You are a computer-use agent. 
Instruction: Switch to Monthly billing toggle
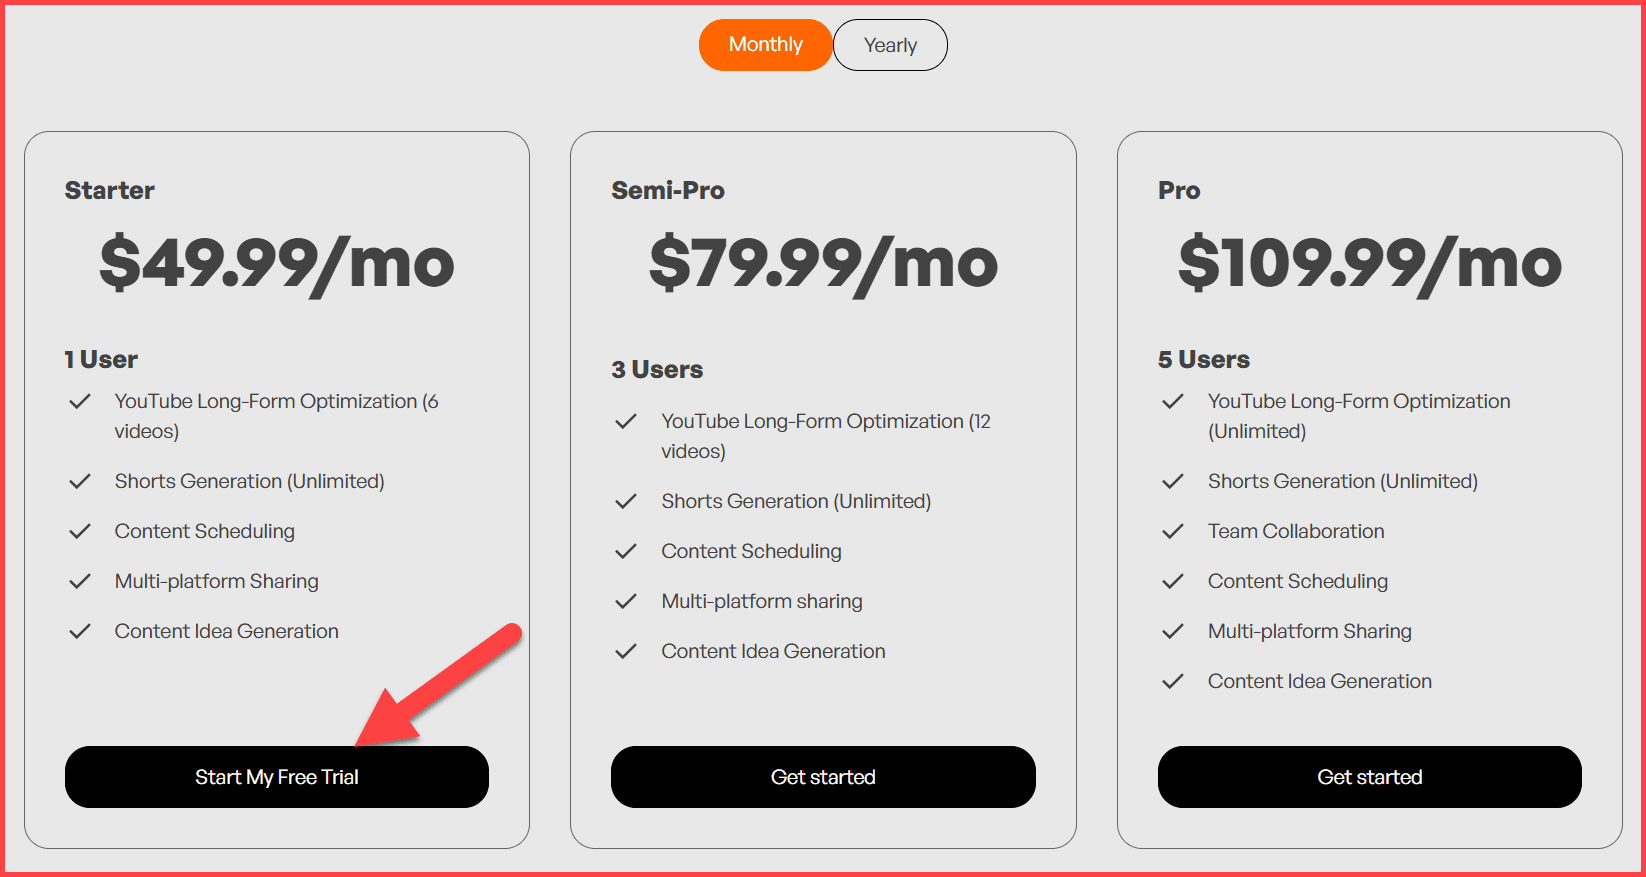click(x=765, y=45)
